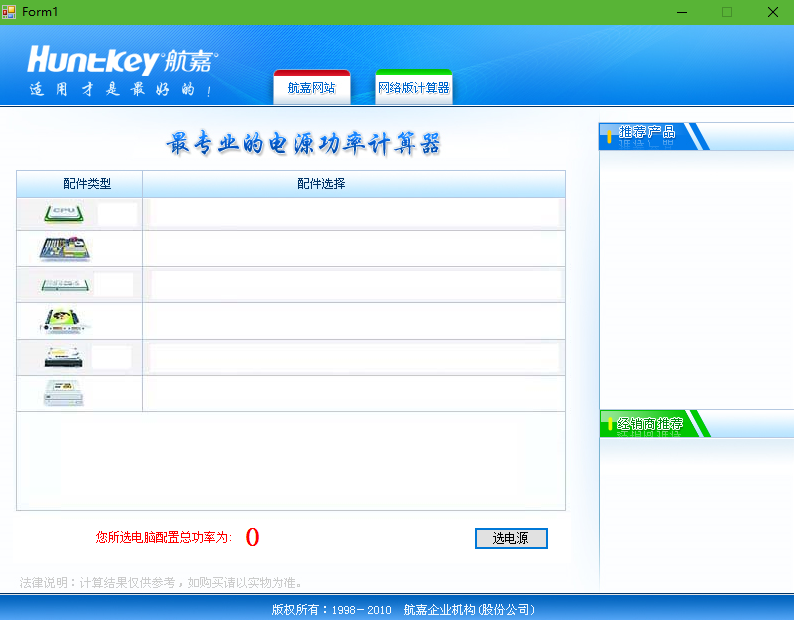Image resolution: width=794 pixels, height=620 pixels.
Task: Open the hard disk selection field
Action: pyautogui.click(x=354, y=357)
